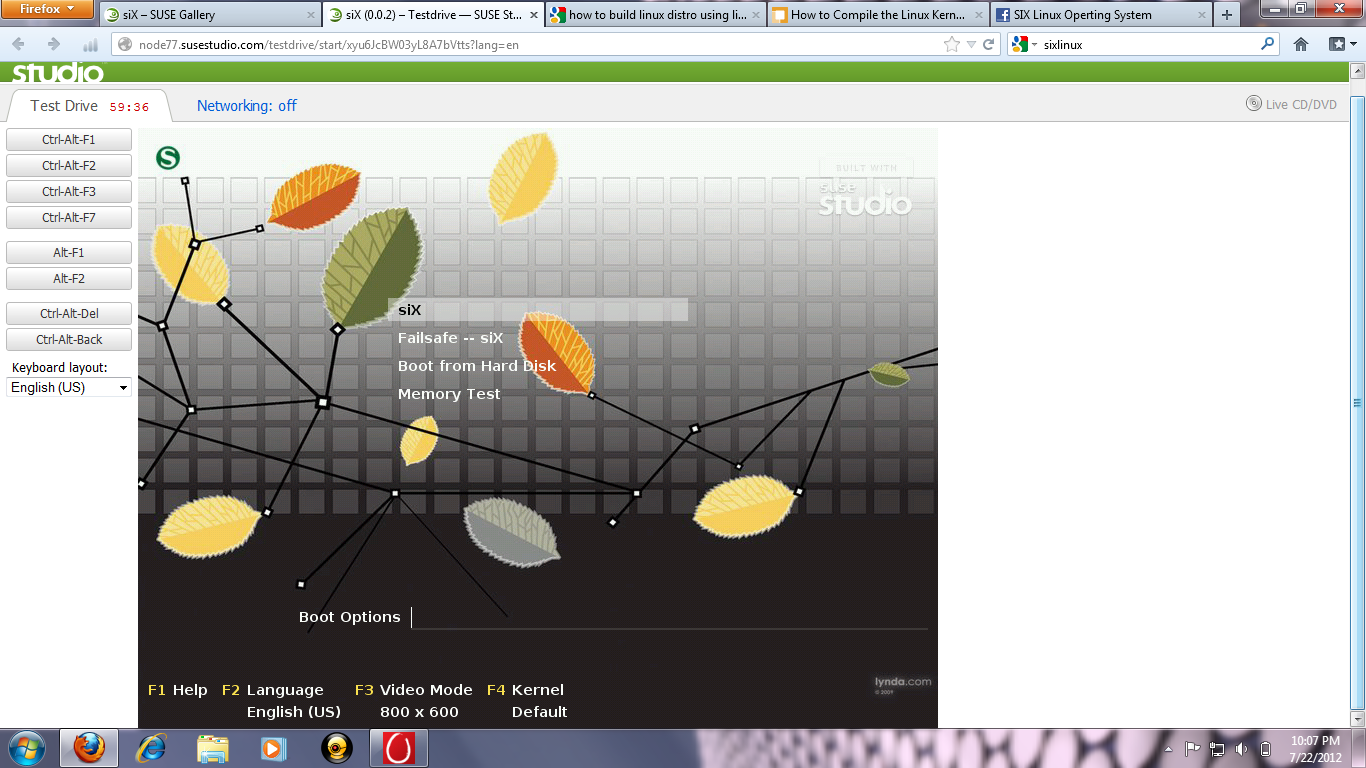The image size is (1366, 768).
Task: Click Firefox icon in the taskbar
Action: coord(89,748)
